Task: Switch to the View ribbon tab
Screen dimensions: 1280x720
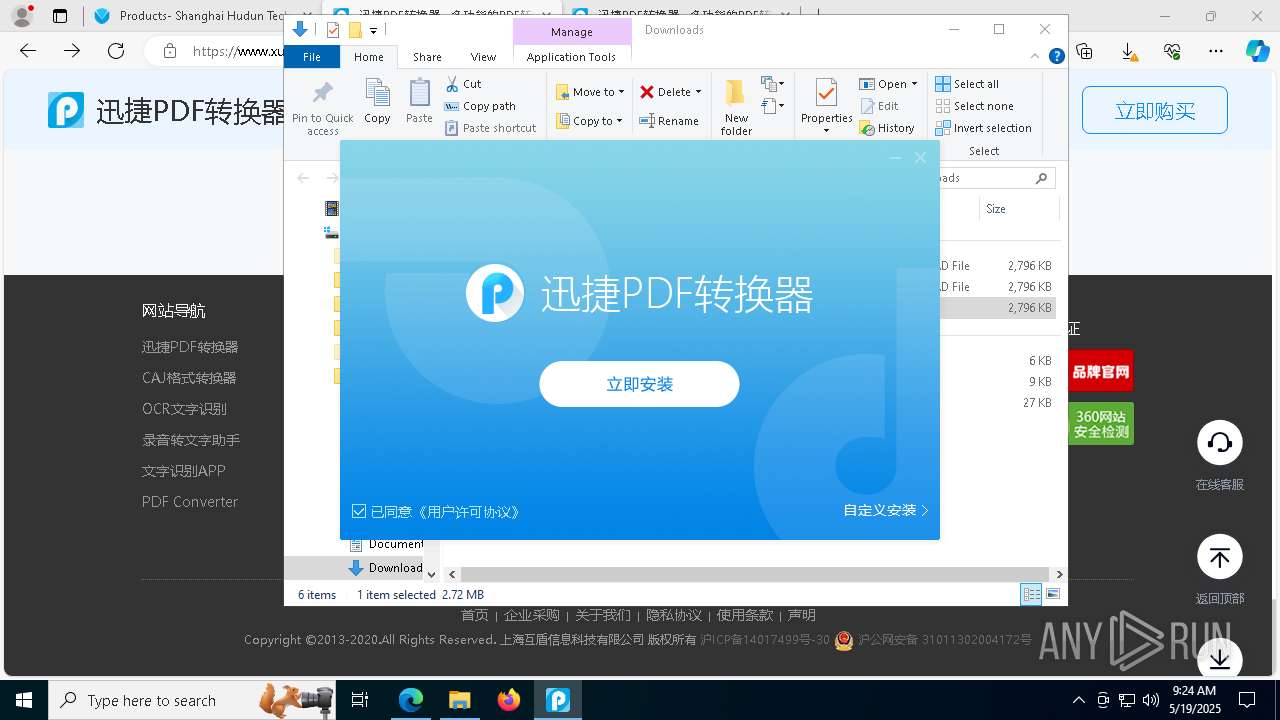Action: 483,57
